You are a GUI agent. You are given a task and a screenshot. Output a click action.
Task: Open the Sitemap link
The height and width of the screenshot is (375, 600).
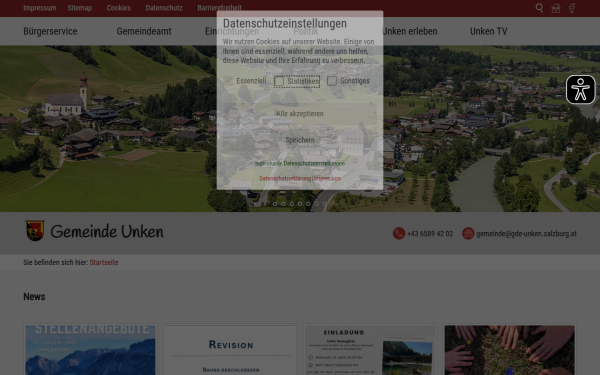[x=80, y=8]
